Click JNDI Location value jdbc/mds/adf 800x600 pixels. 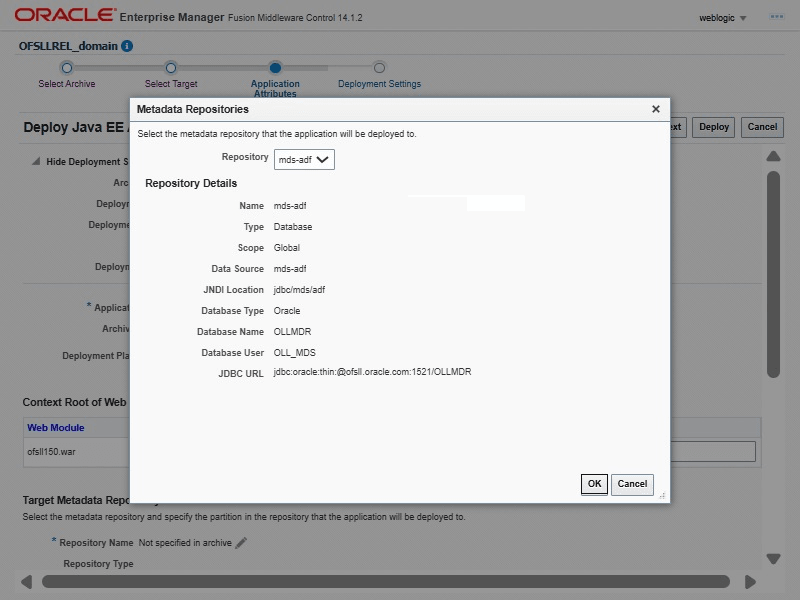click(299, 290)
